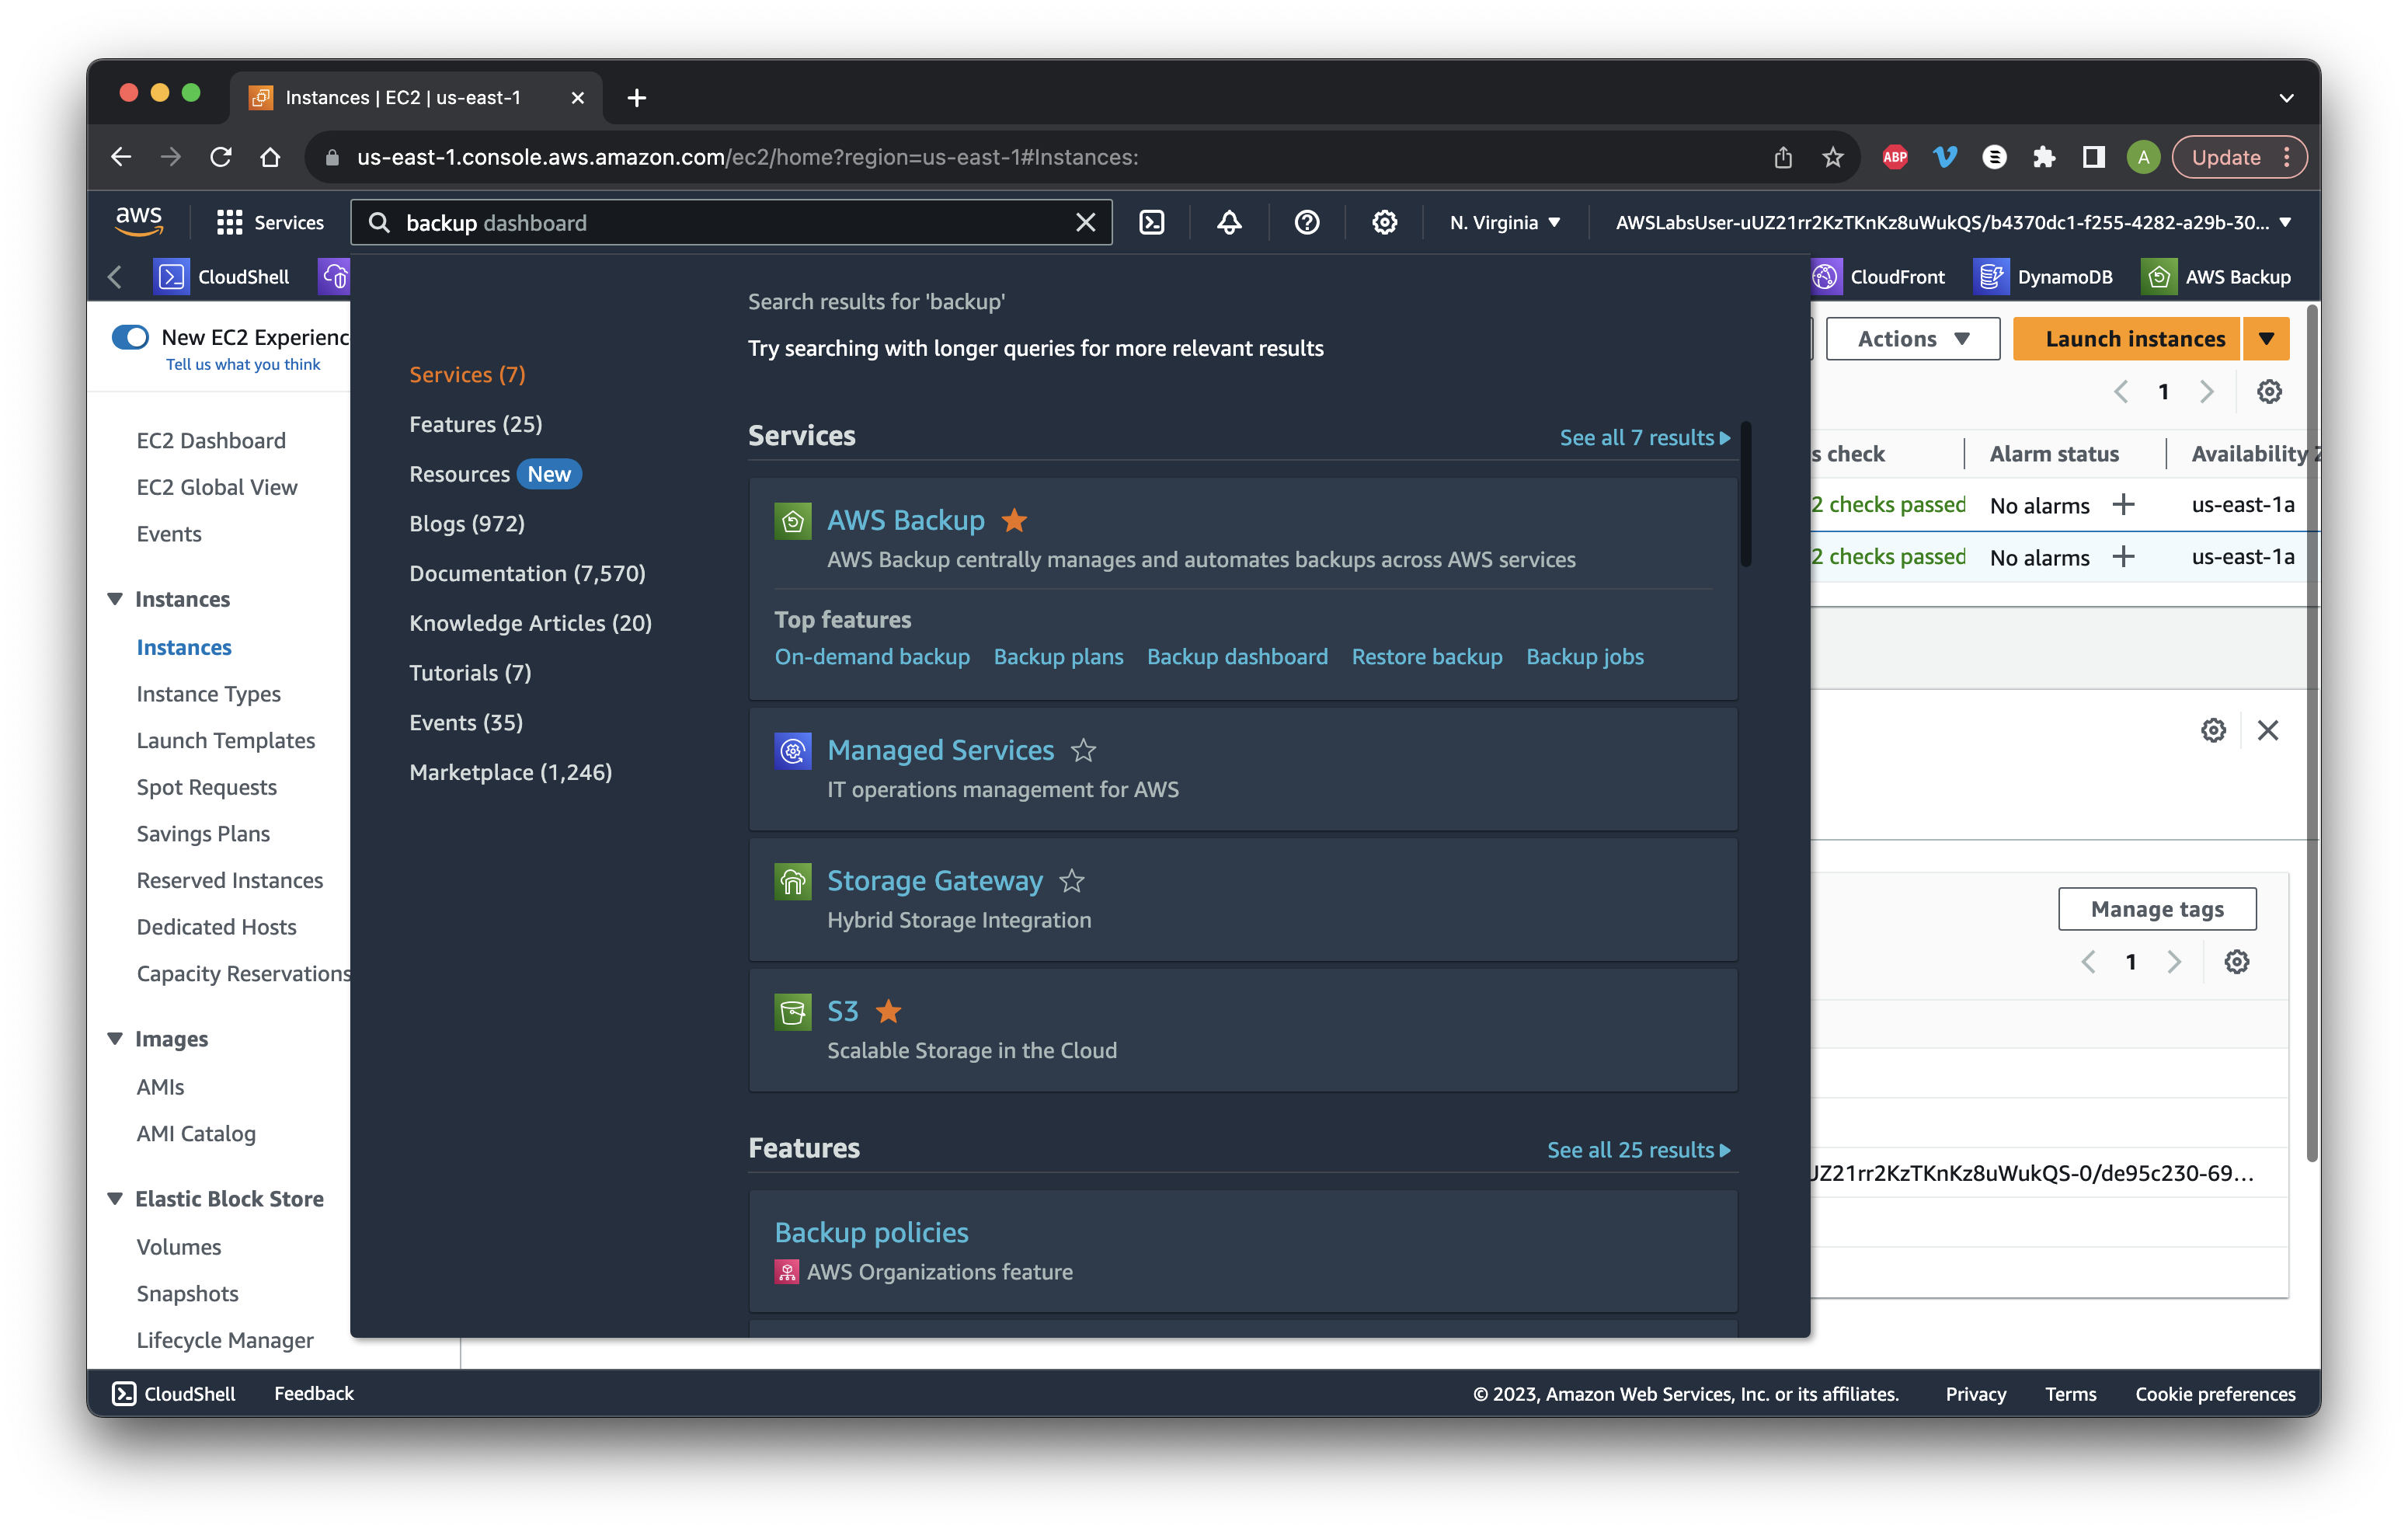
Task: Add alarm for first instance row
Action: tap(2123, 505)
